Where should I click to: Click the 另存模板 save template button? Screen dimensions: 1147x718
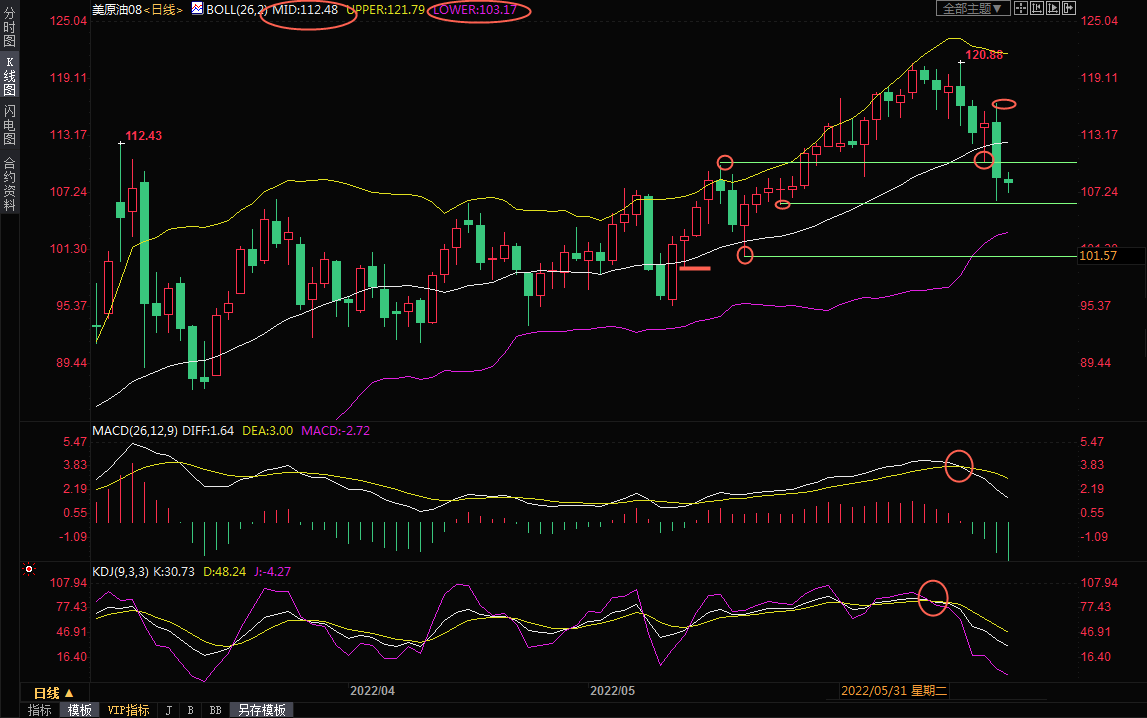261,710
